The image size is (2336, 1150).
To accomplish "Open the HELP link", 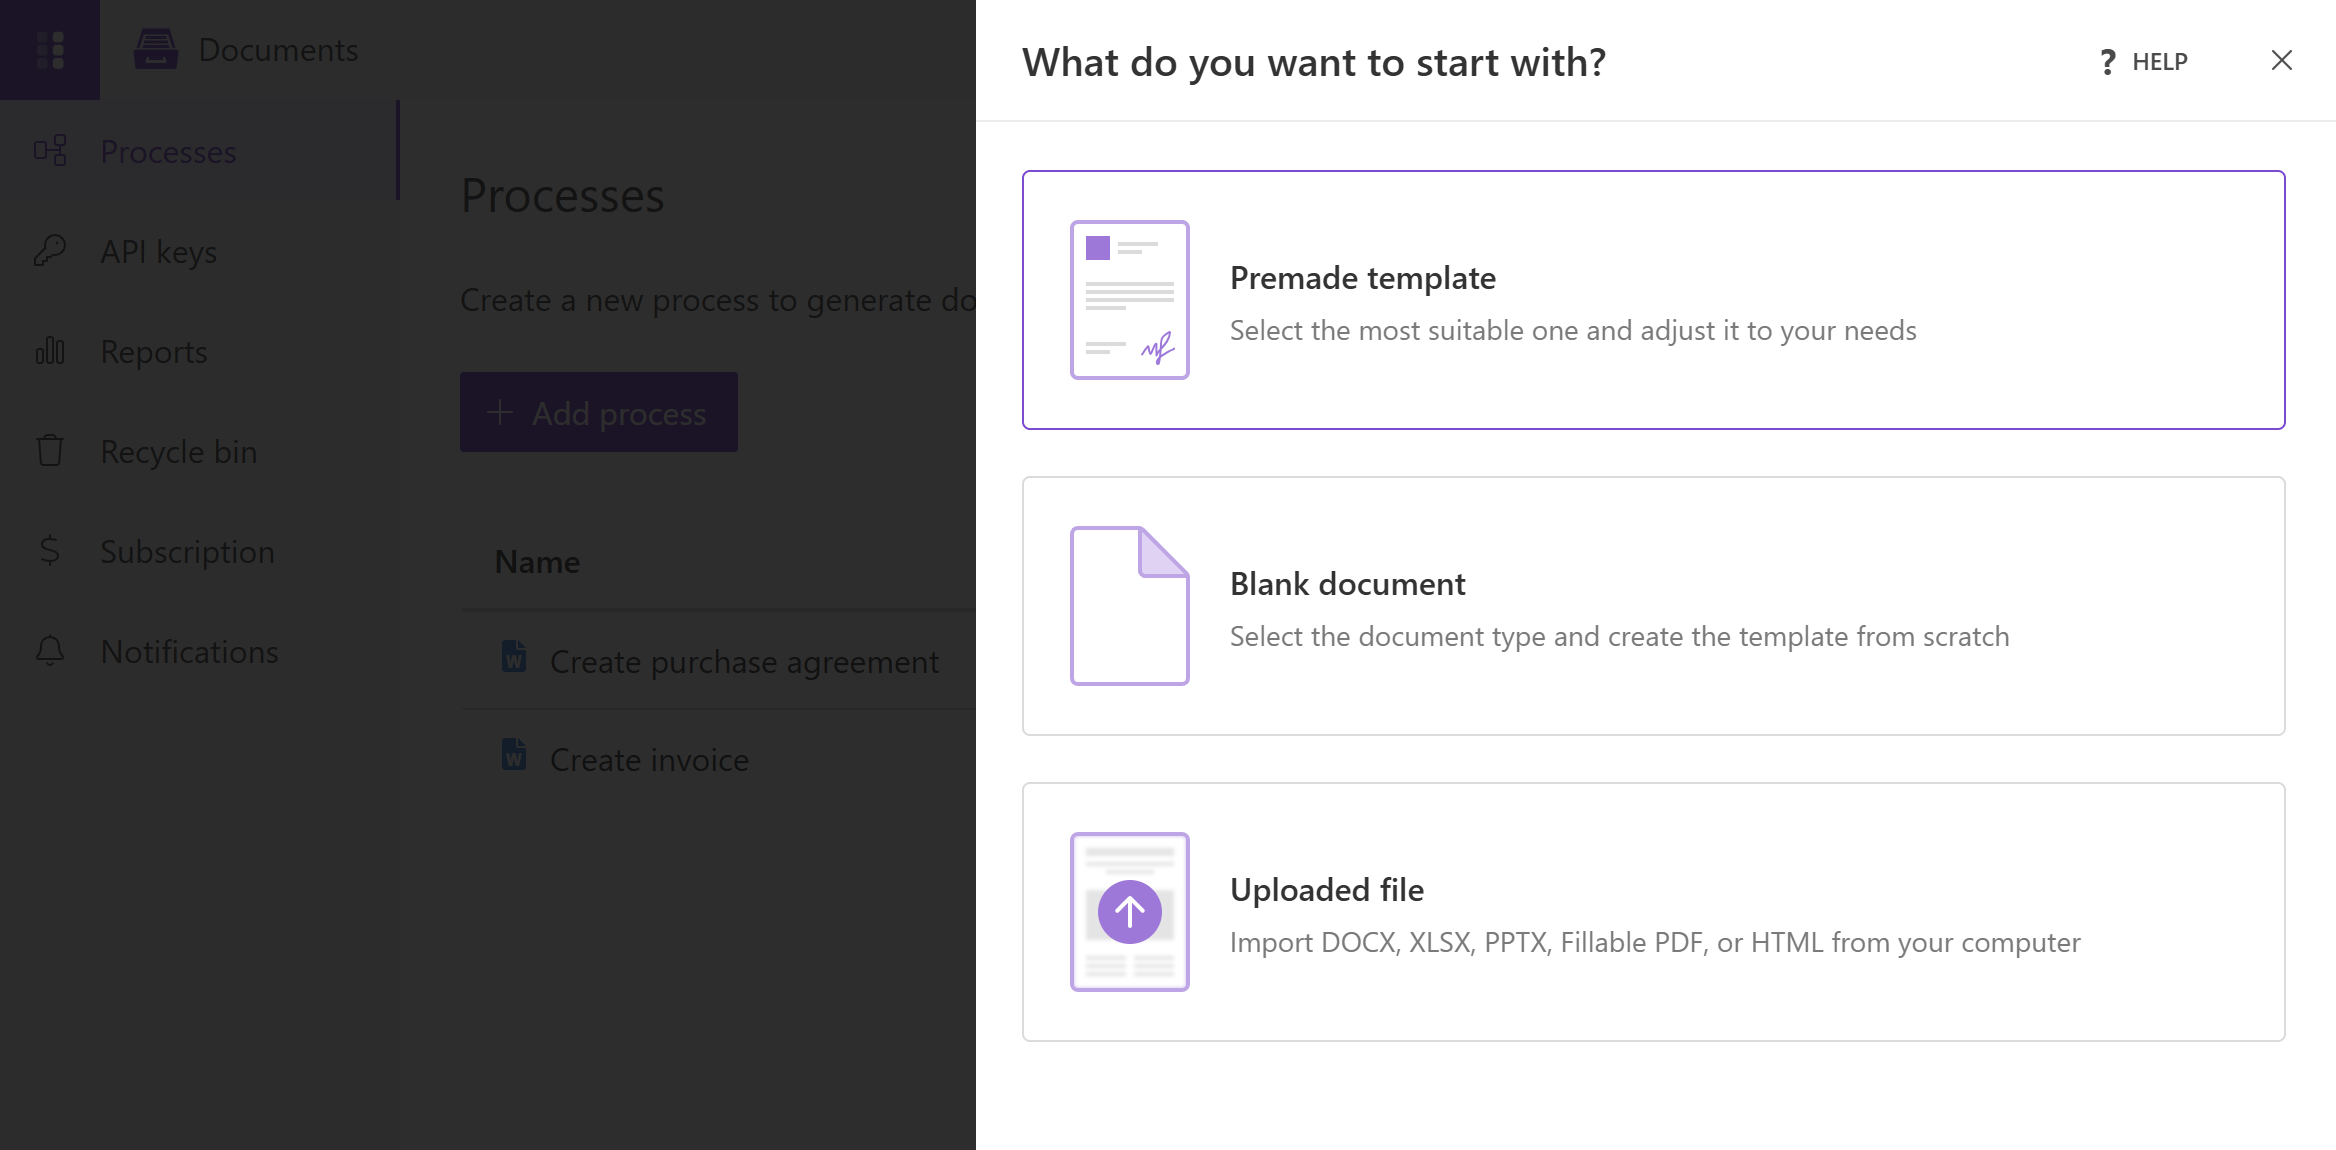I will (2159, 61).
